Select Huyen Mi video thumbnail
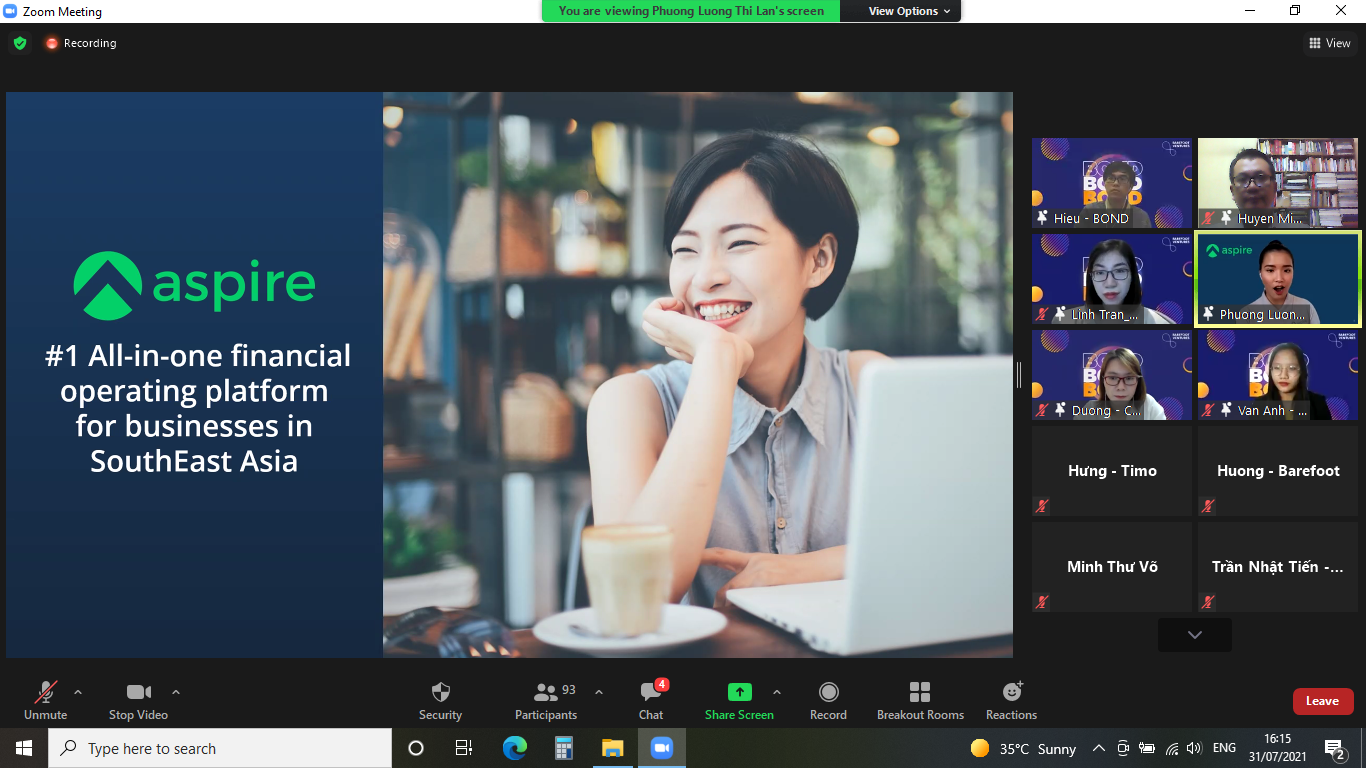The image size is (1366, 768). click(1278, 183)
